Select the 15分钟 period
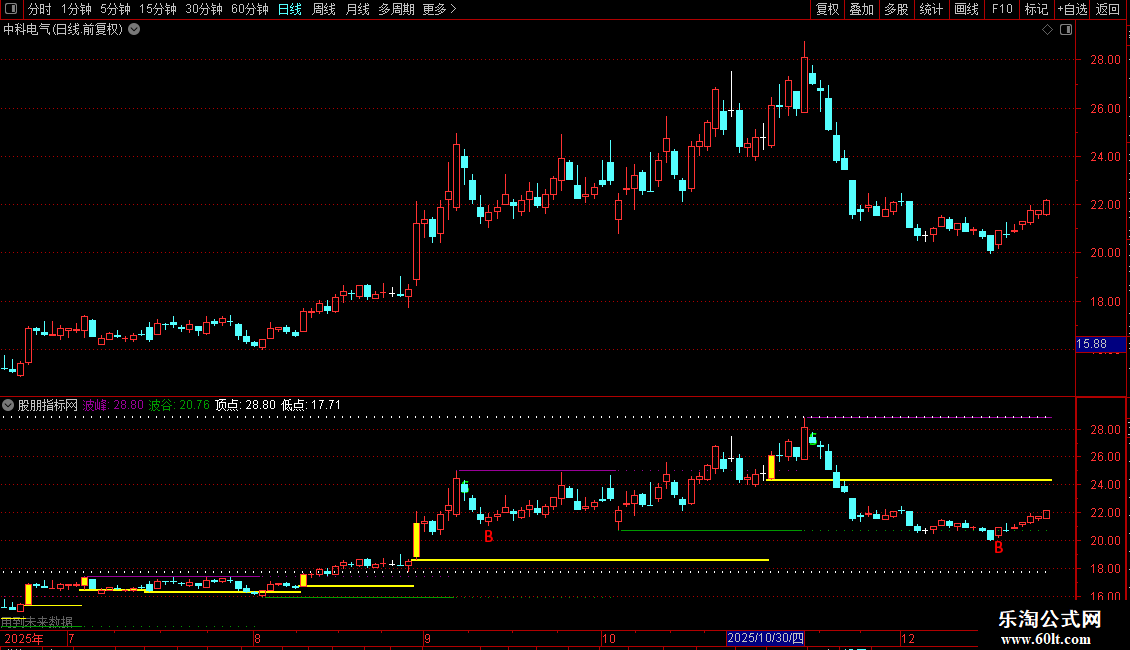Screen dimensions: 1130x650 click(x=158, y=9)
